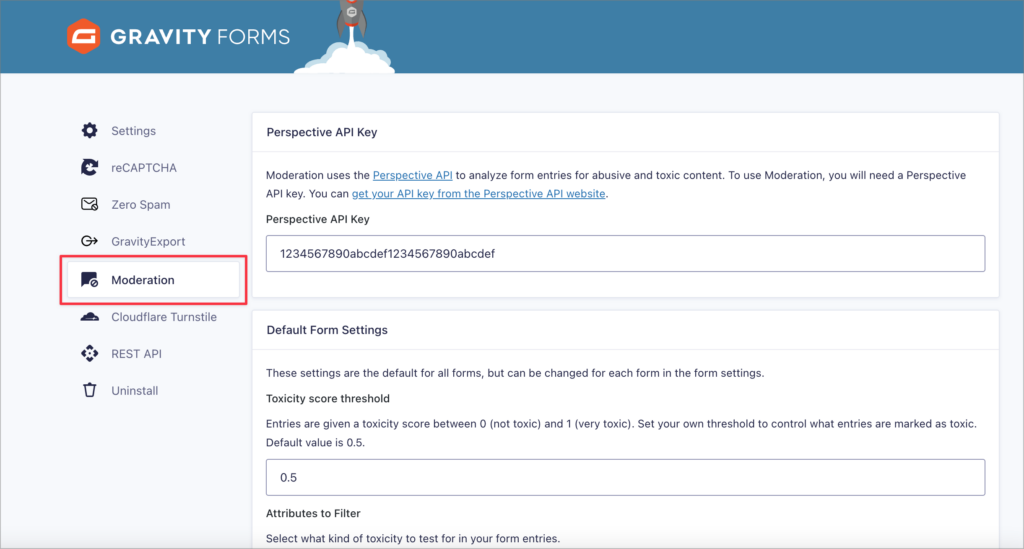
Task: Click the toxicity score threshold field
Action: pos(625,477)
